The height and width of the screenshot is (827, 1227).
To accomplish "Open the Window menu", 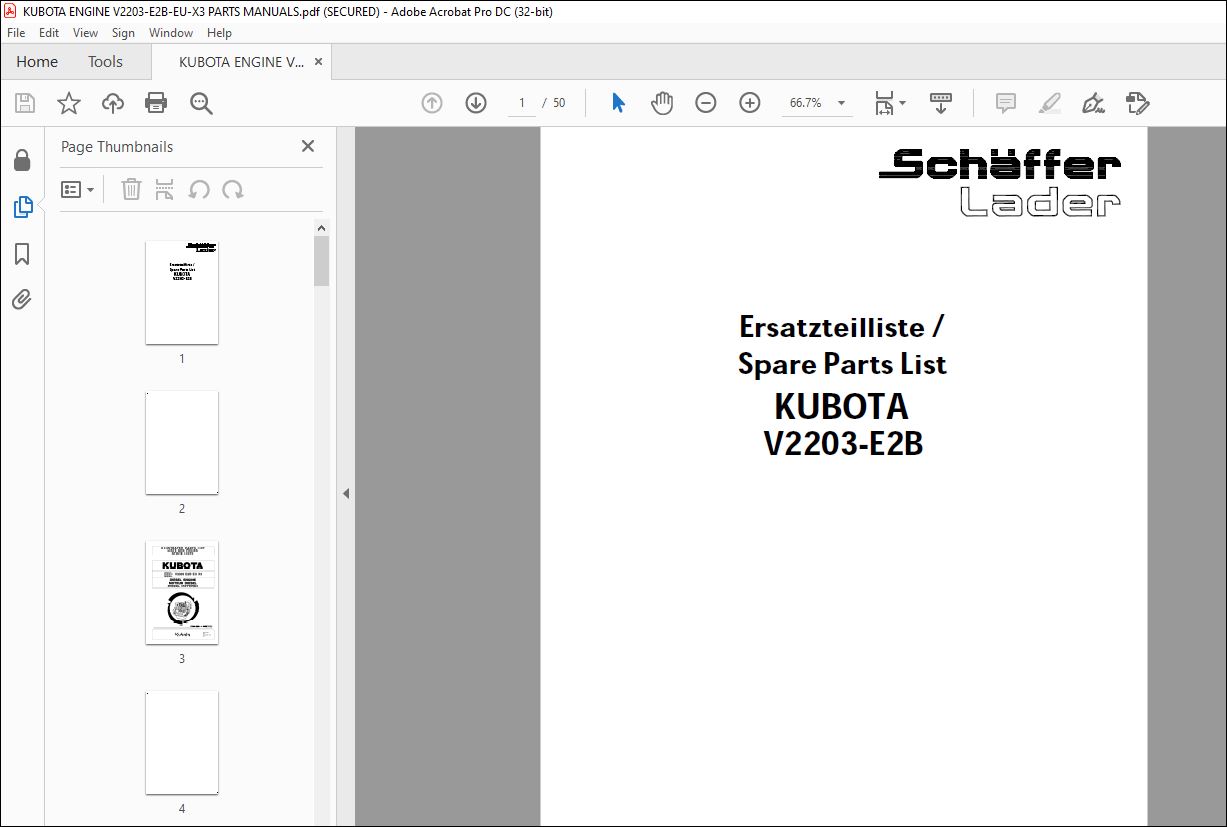I will pyautogui.click(x=171, y=33).
